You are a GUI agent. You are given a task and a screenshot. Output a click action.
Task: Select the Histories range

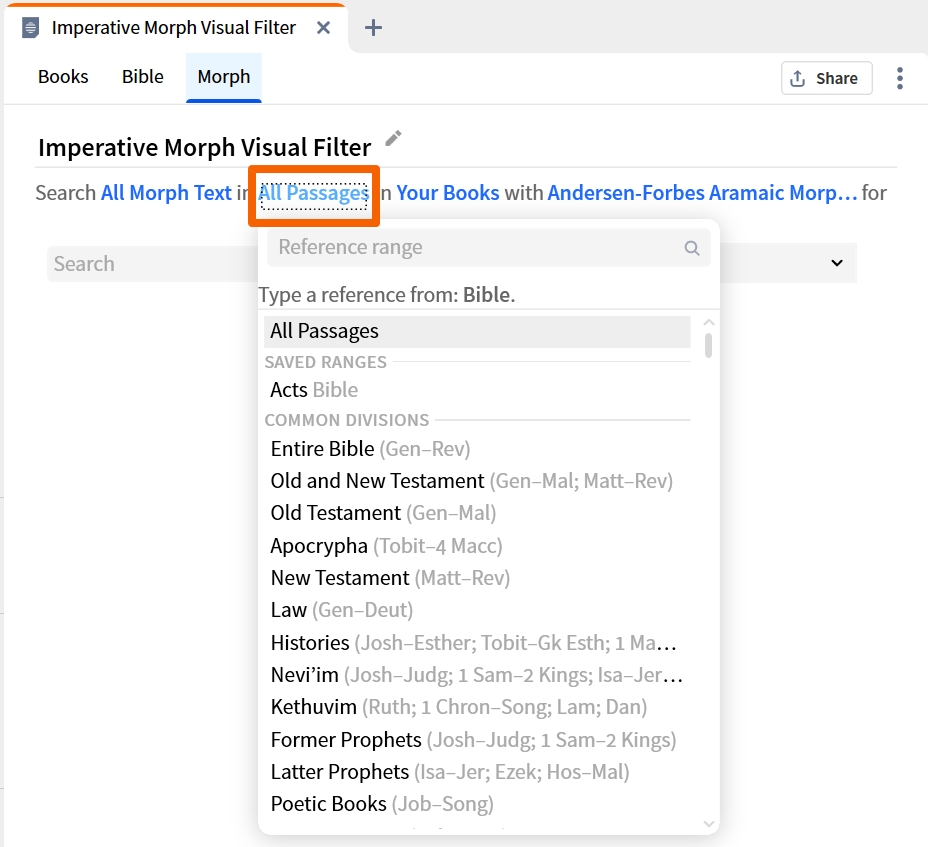[477, 643]
